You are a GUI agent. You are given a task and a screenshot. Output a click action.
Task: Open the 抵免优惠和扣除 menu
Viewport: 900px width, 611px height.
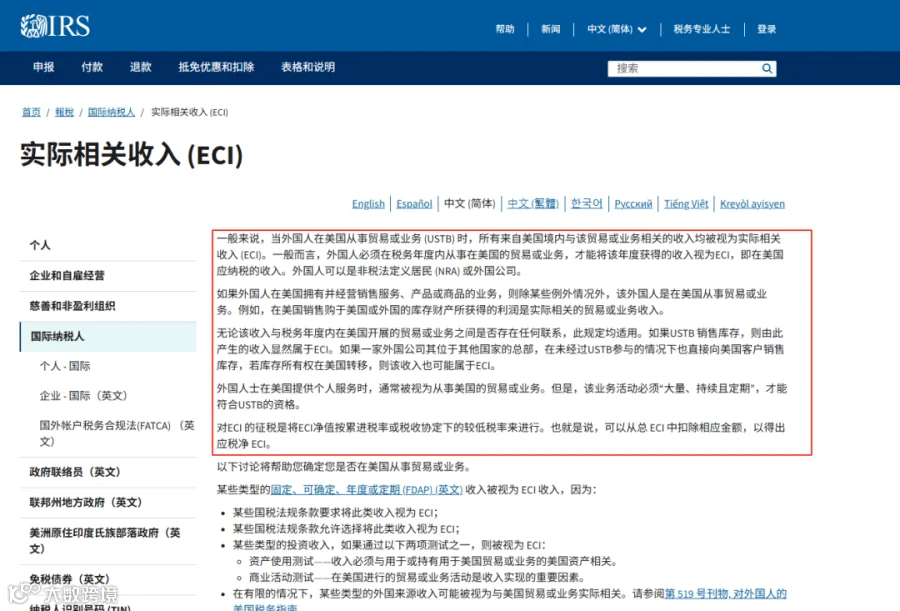[x=216, y=67]
